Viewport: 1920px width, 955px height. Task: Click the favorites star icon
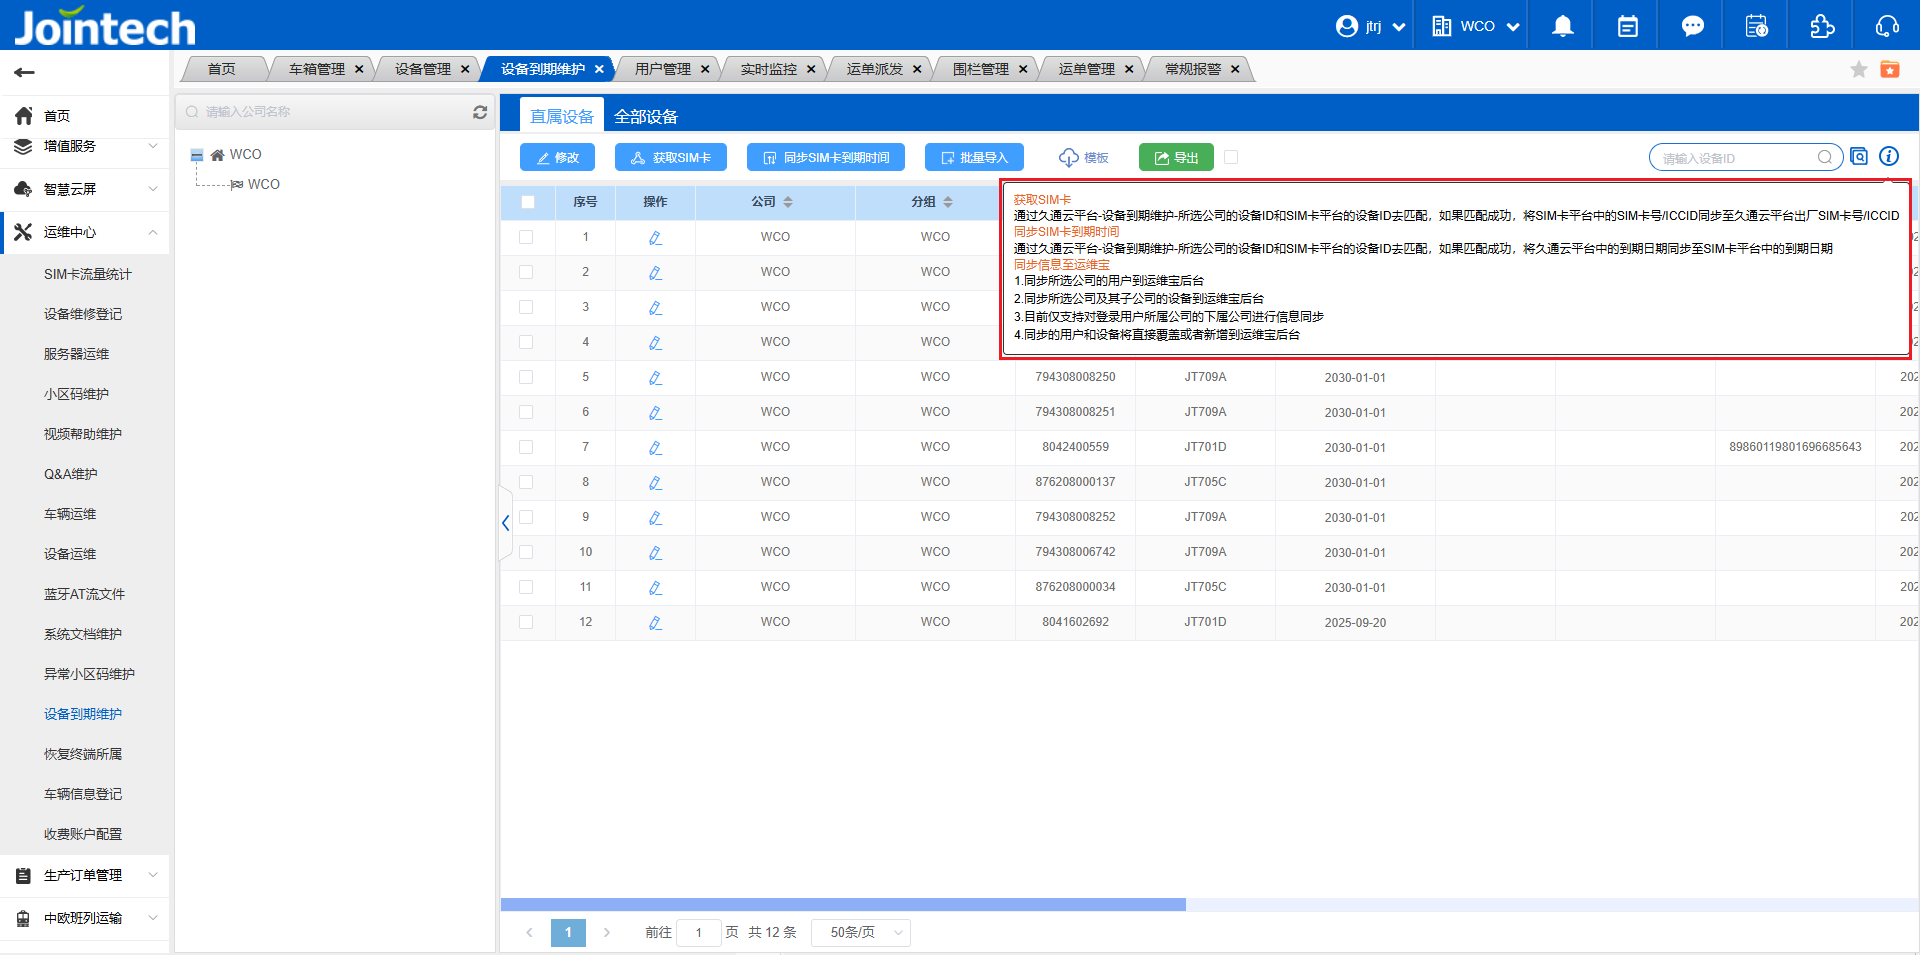coord(1859,69)
